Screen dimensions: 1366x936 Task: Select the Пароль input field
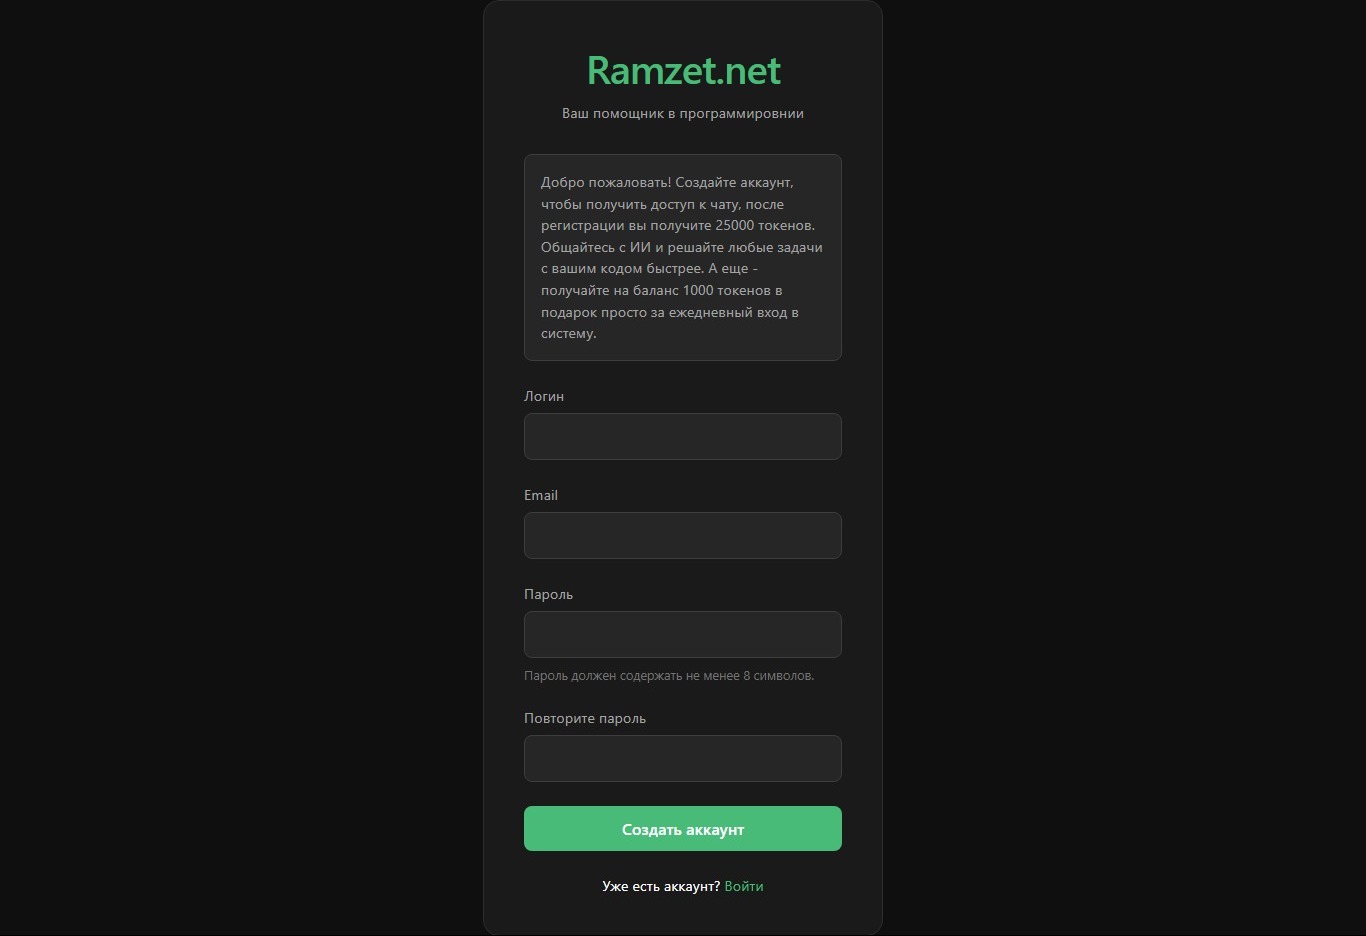[x=683, y=635]
